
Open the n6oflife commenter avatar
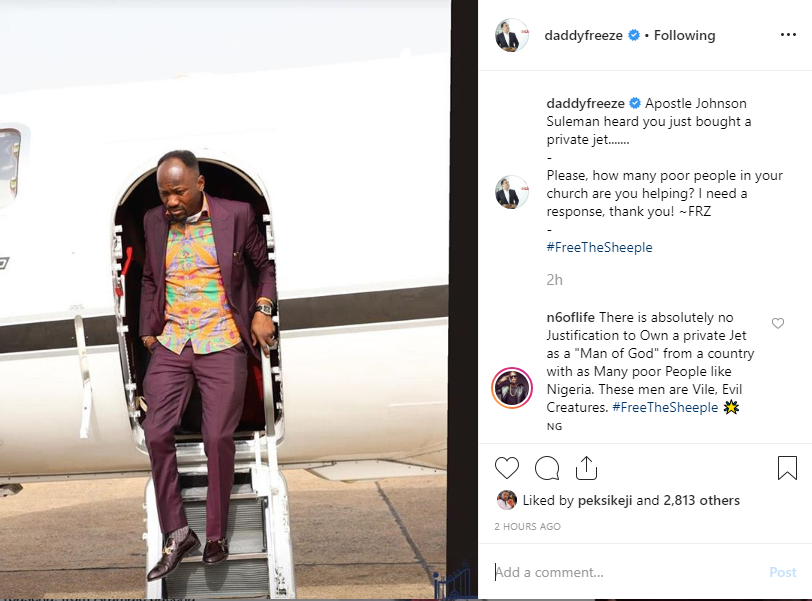[512, 388]
